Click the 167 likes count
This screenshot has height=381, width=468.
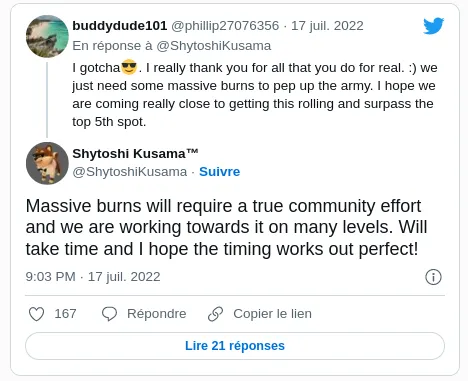click(x=65, y=314)
